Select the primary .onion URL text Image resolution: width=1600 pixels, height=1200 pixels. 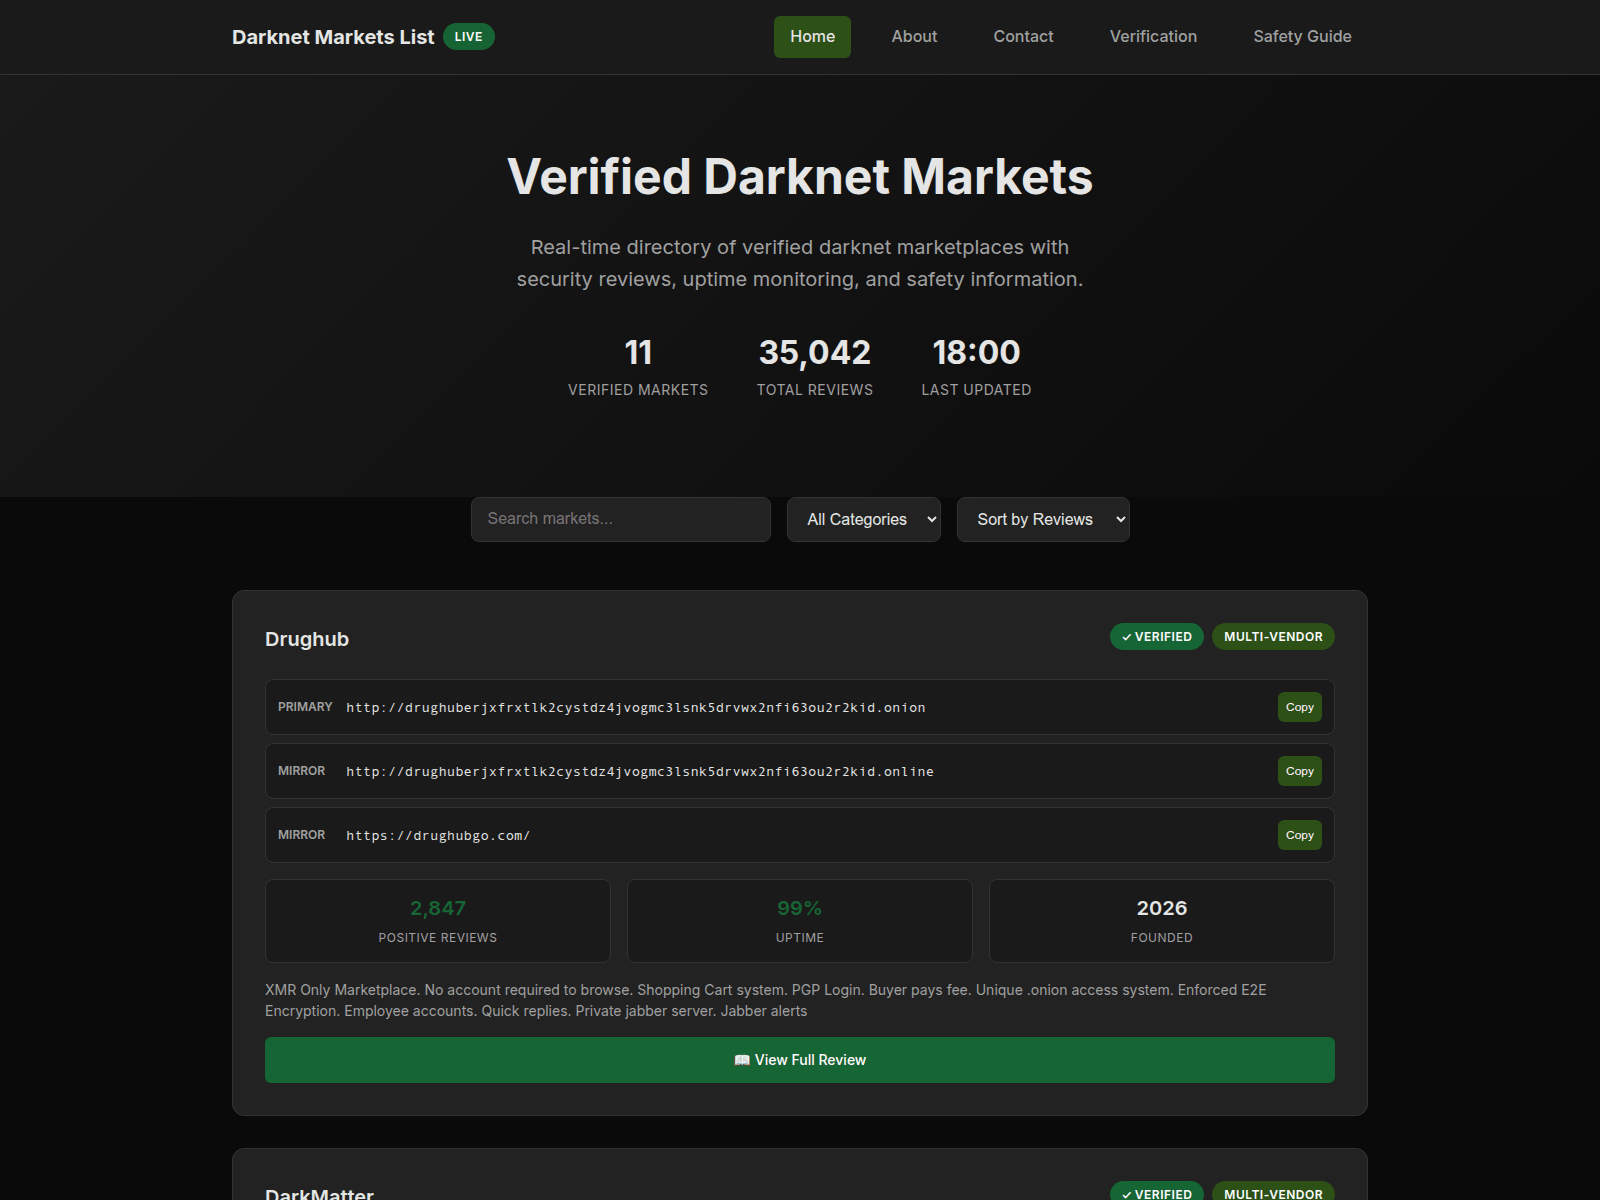[636, 708]
